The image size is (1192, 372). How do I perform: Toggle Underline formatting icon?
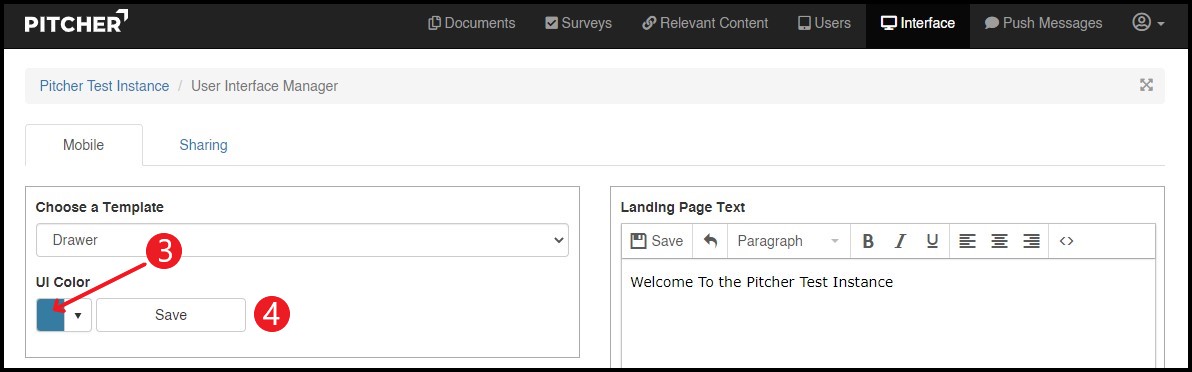tap(932, 241)
